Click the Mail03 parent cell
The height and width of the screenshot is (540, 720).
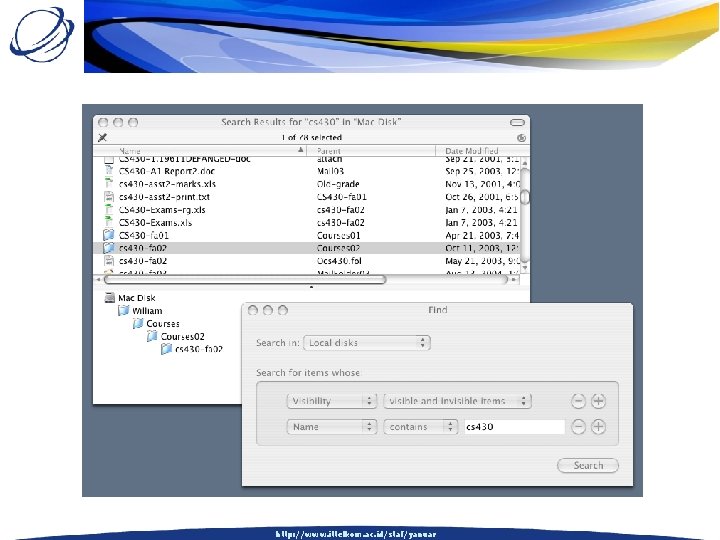coord(330,171)
